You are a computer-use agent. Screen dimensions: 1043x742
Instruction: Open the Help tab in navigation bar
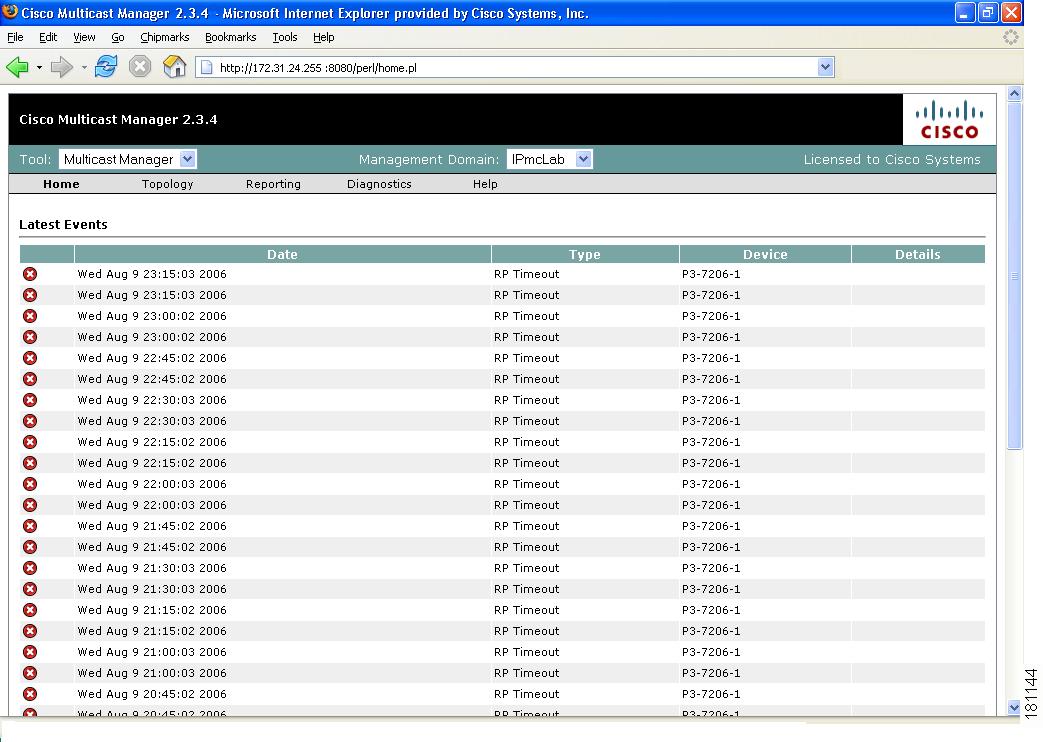[485, 184]
